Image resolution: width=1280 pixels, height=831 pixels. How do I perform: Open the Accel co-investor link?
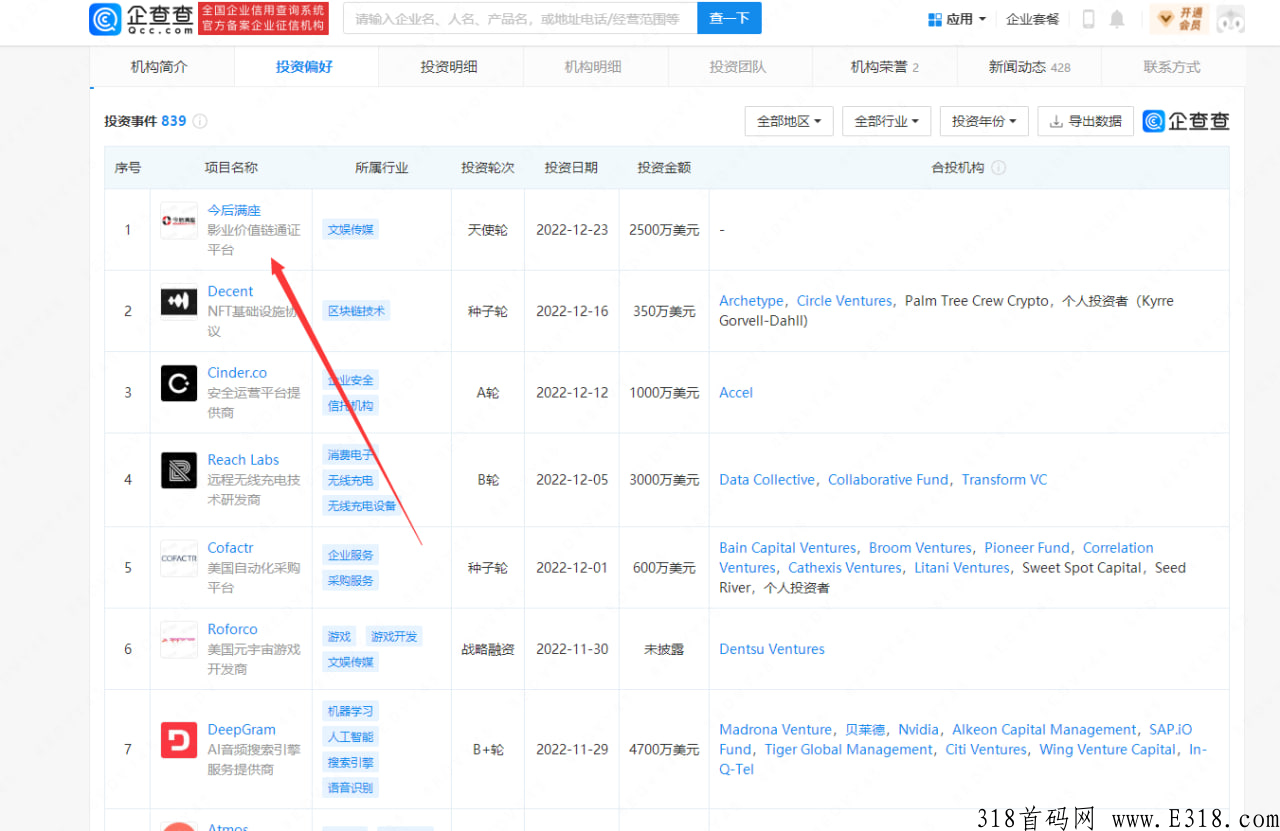point(736,393)
